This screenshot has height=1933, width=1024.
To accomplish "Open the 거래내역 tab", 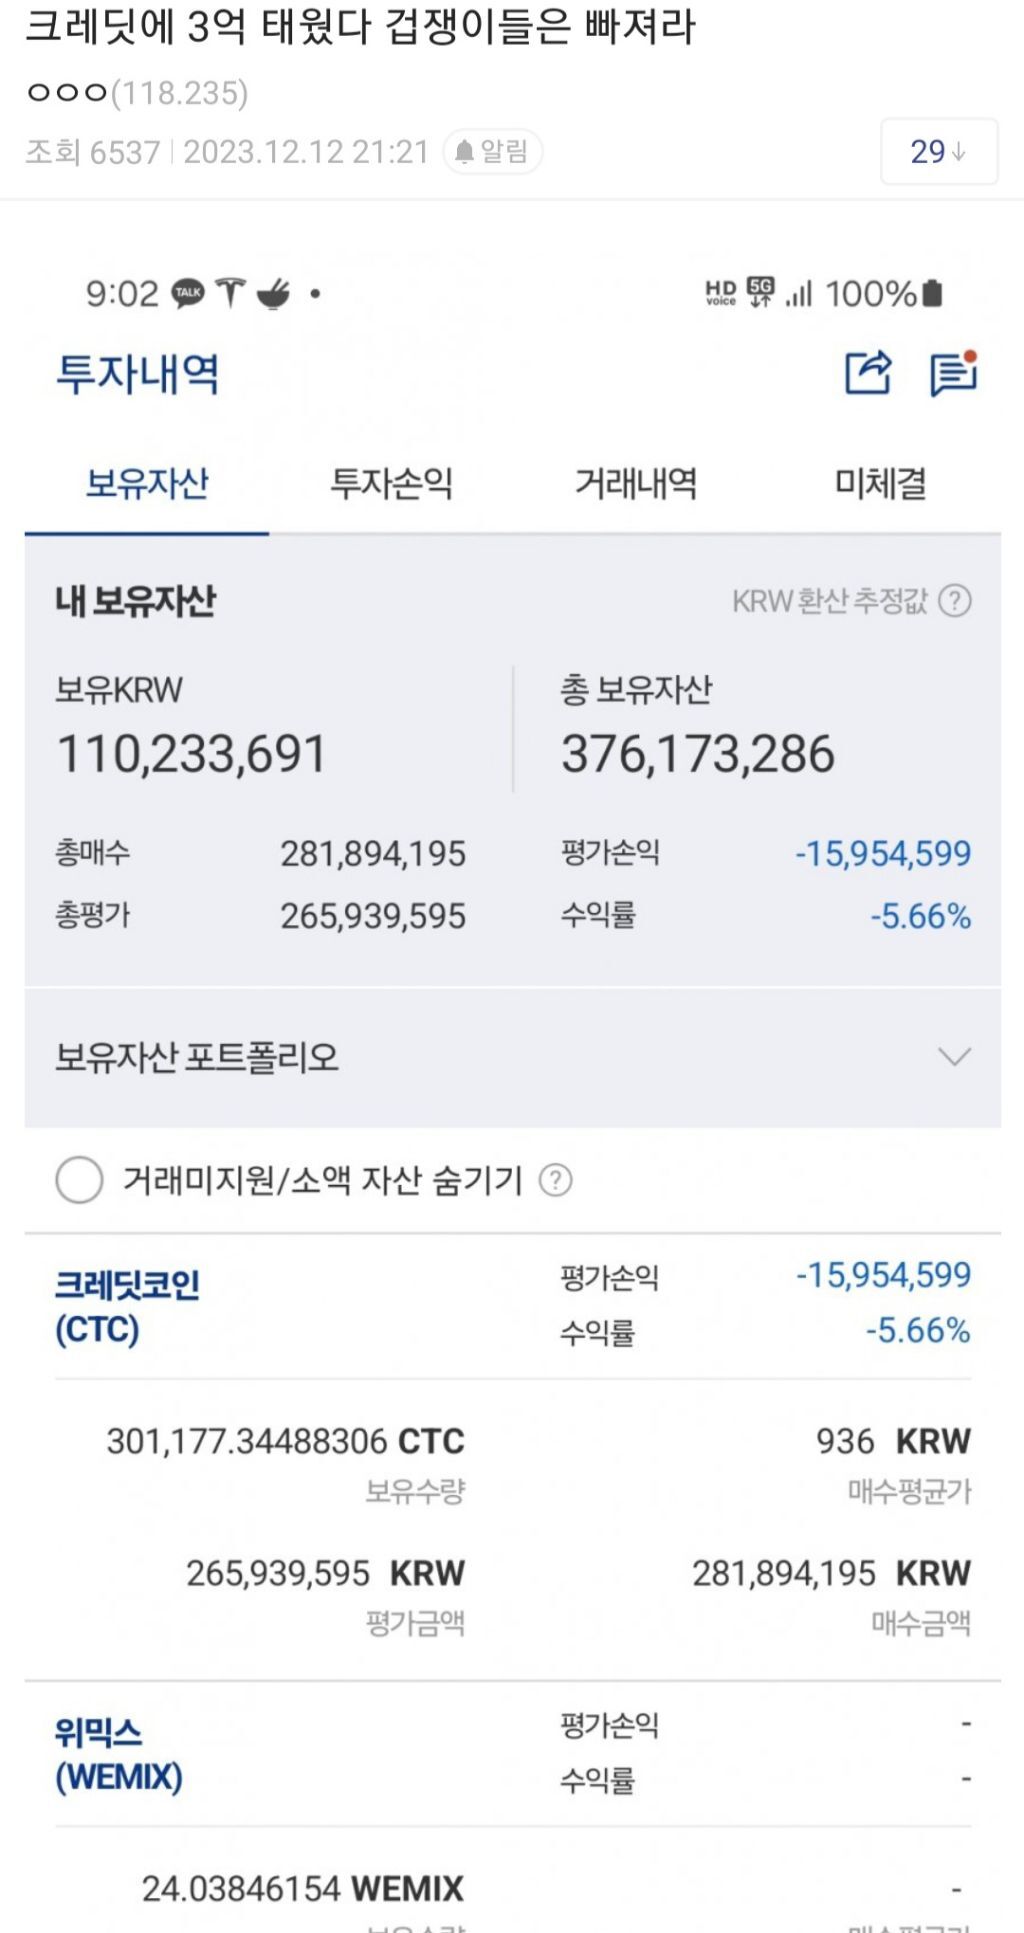I will pos(636,484).
